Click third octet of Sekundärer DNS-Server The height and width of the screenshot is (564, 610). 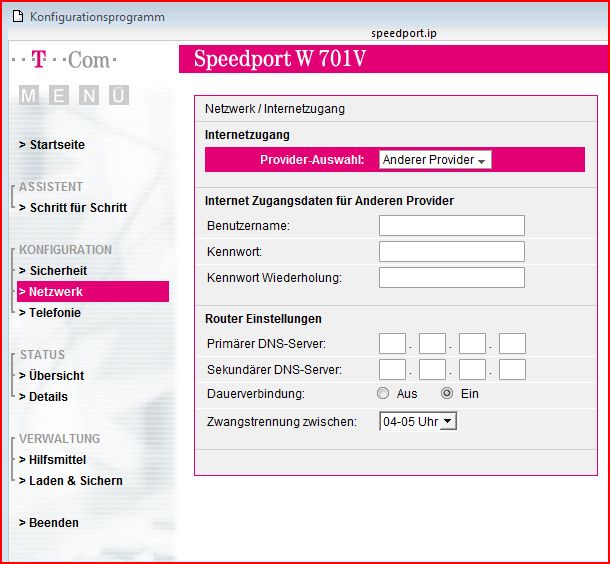click(x=472, y=370)
